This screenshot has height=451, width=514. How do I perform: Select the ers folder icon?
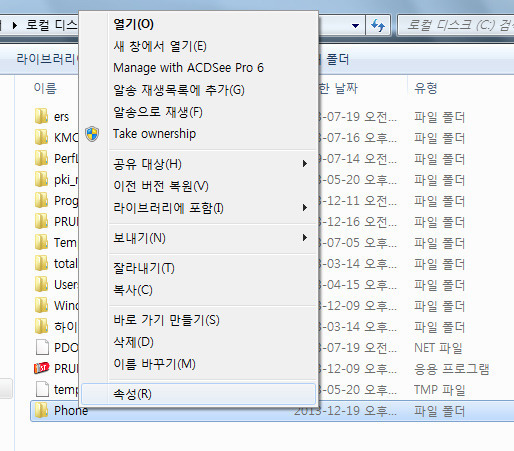41,116
